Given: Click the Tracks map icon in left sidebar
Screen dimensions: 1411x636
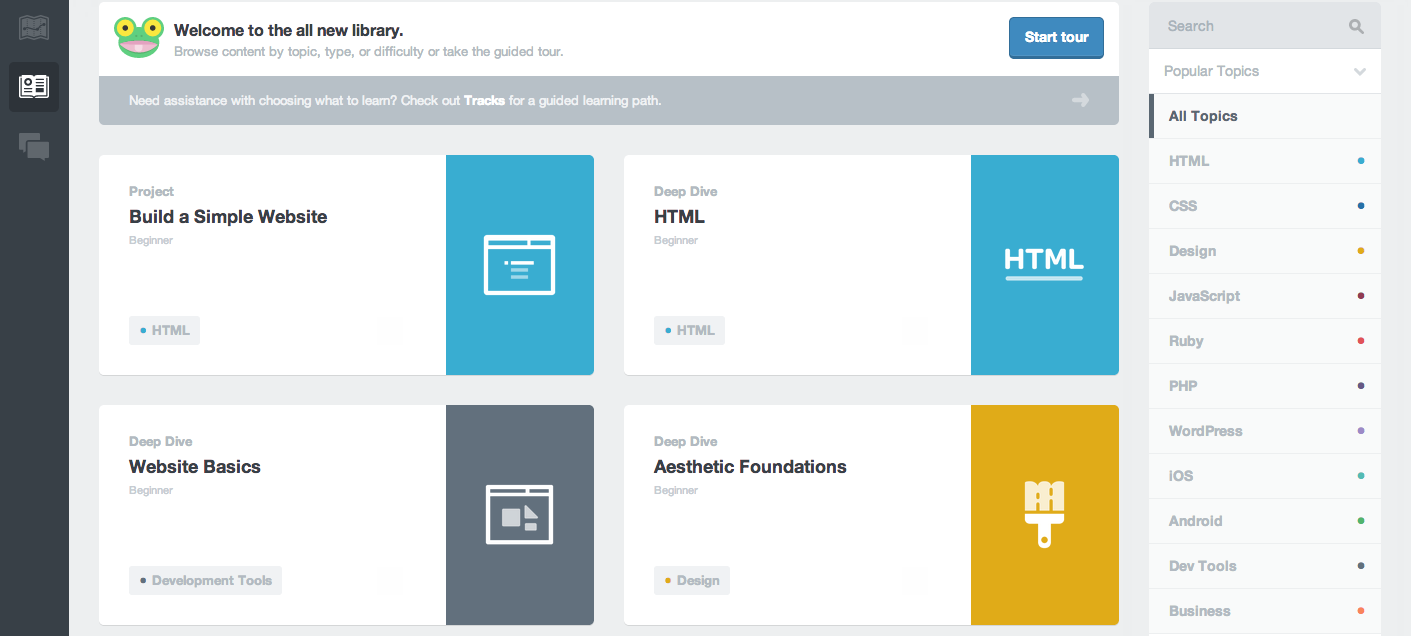Looking at the screenshot, I should click(x=34, y=27).
